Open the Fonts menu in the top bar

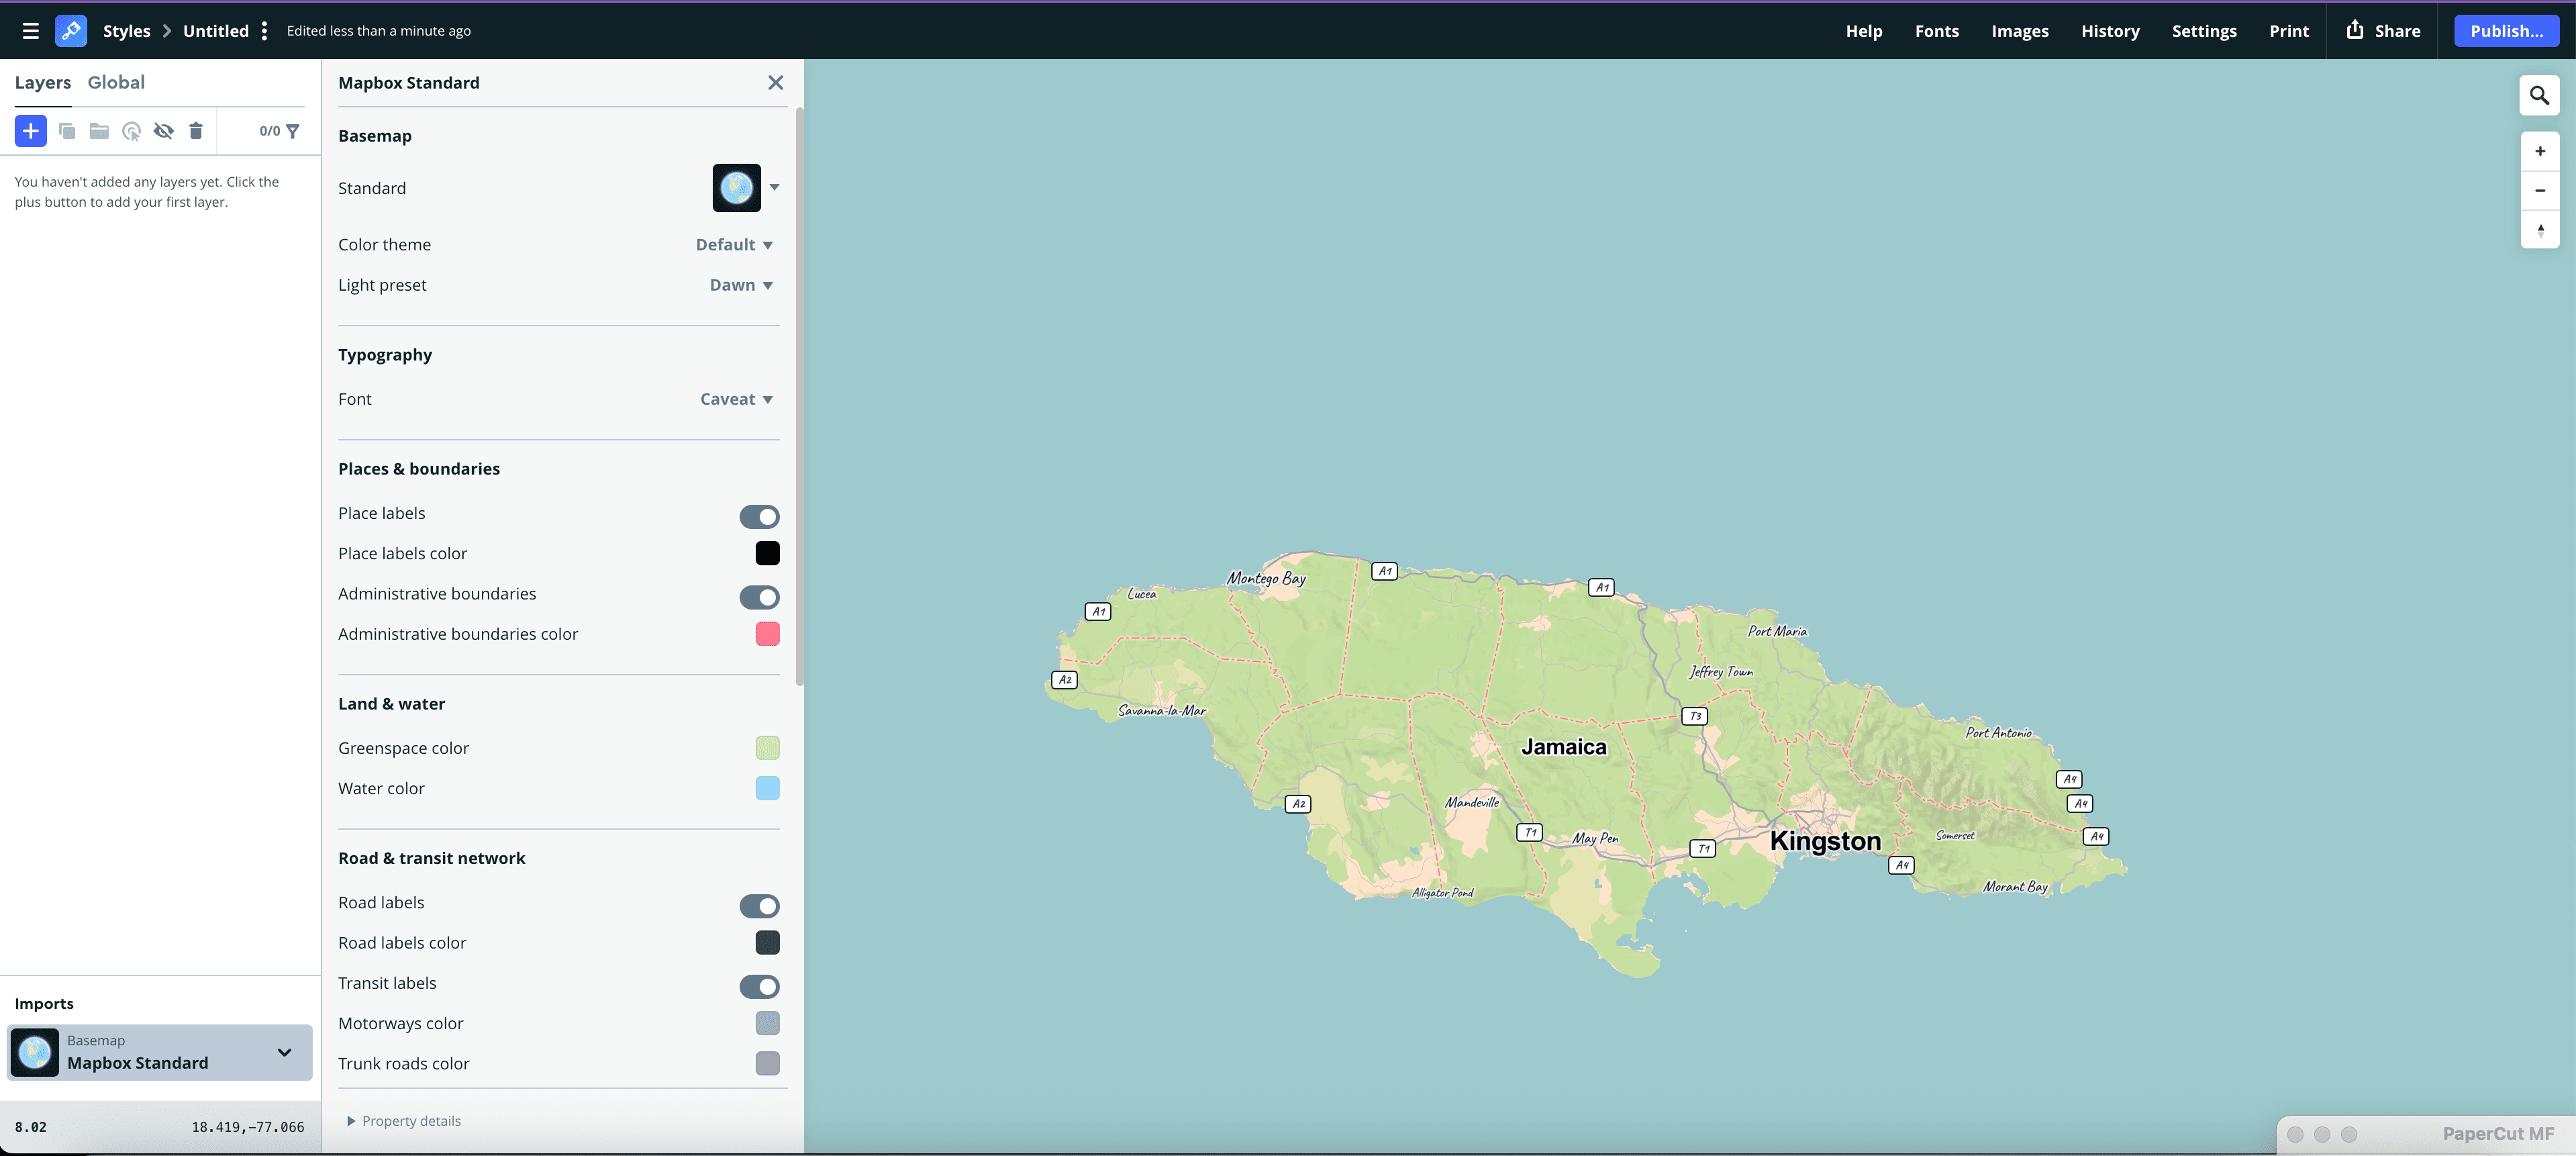(1937, 31)
